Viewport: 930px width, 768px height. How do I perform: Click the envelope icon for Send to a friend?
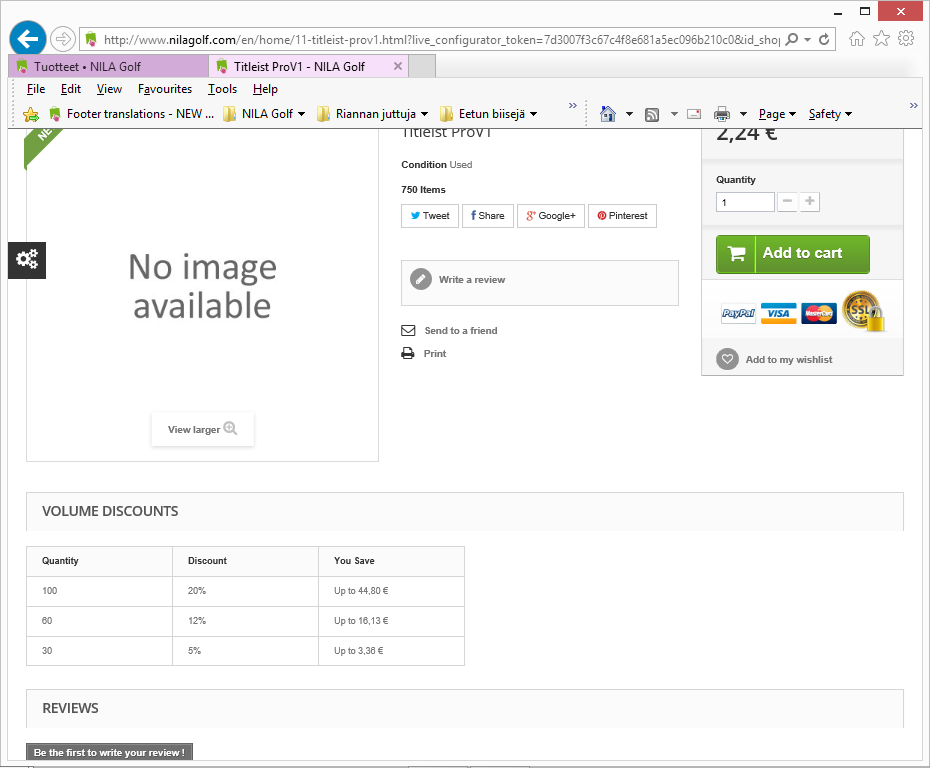pos(408,330)
